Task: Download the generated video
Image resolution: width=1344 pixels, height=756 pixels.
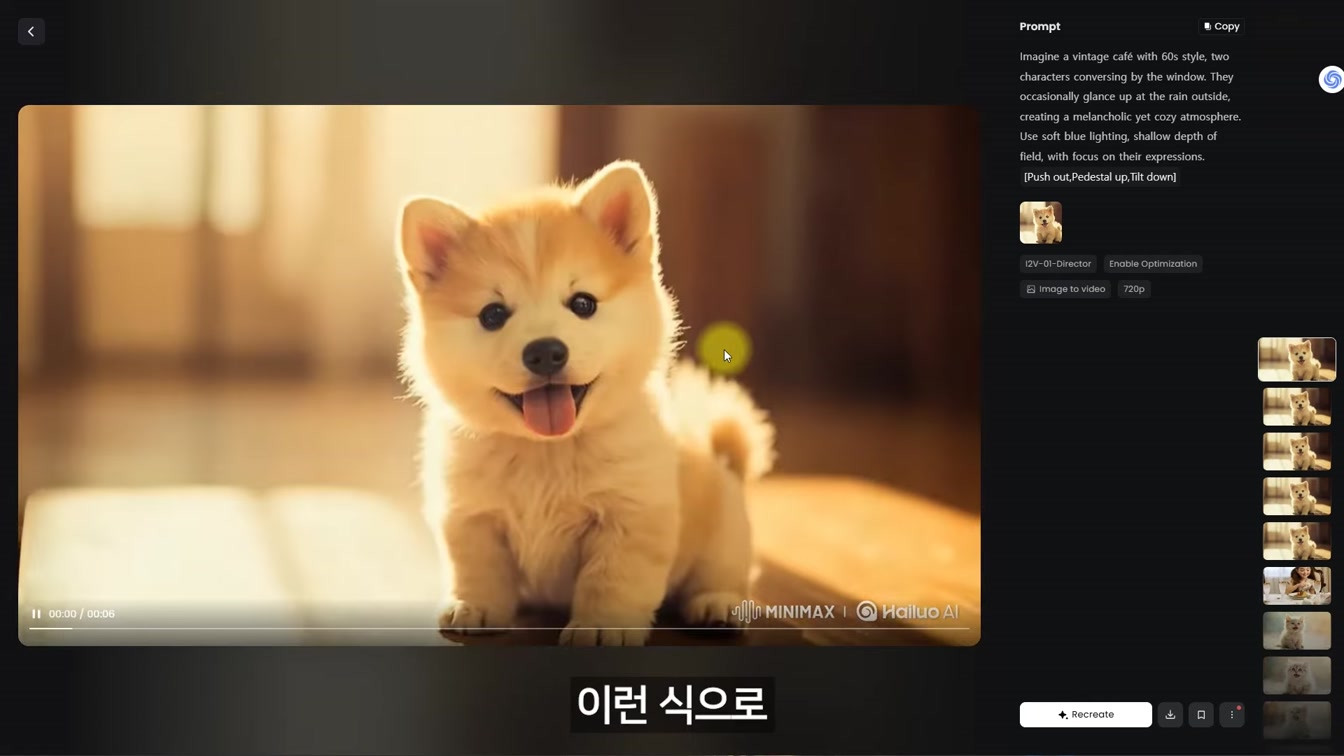Action: [x=1170, y=714]
